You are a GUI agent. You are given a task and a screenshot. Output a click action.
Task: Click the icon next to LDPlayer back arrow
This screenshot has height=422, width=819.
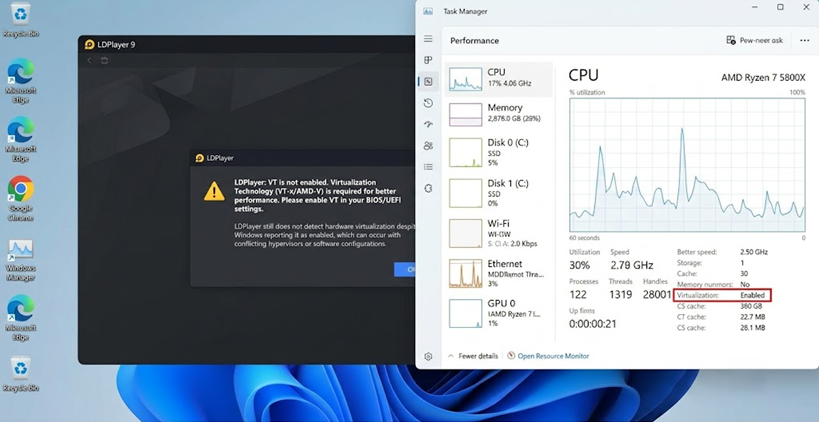click(x=104, y=61)
